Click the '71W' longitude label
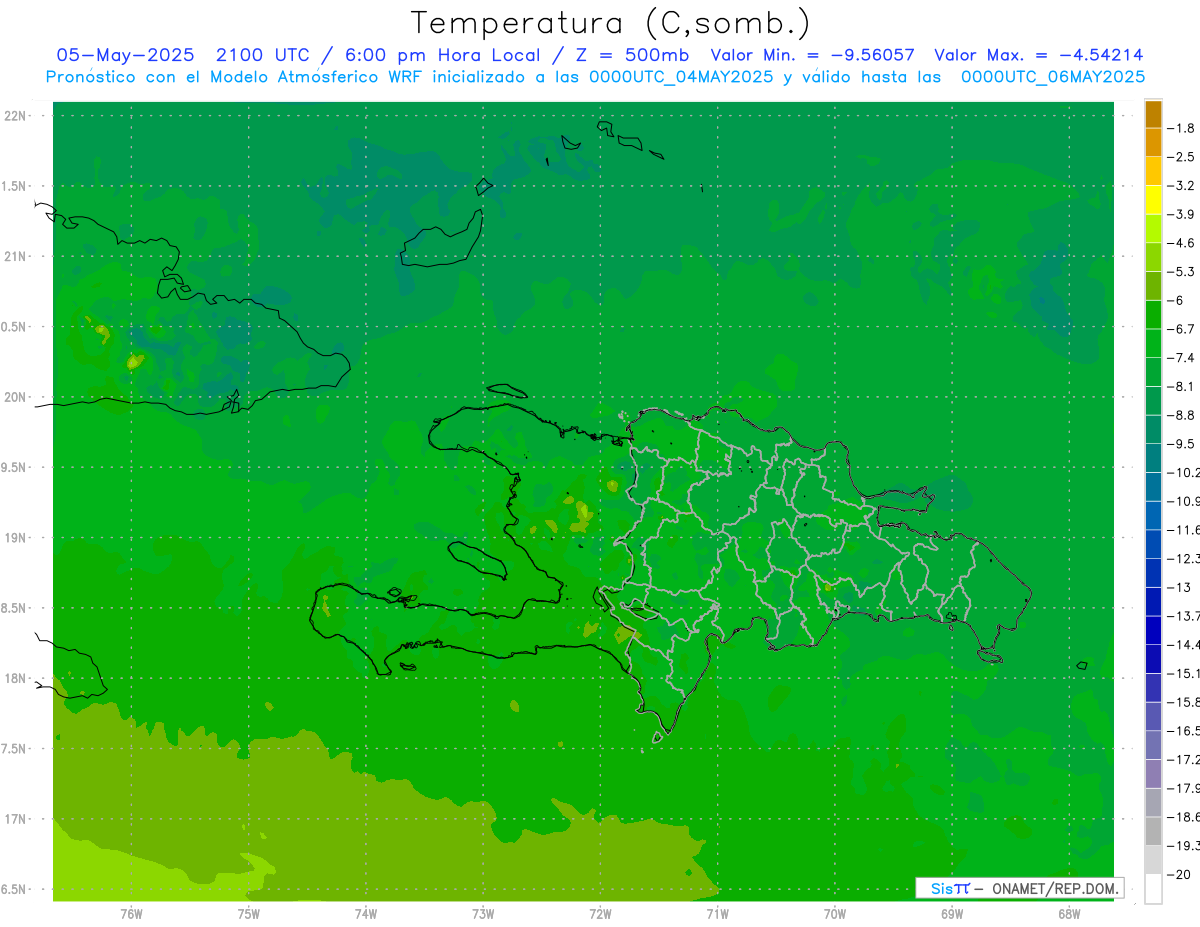The width and height of the screenshot is (1200, 927). [717, 914]
